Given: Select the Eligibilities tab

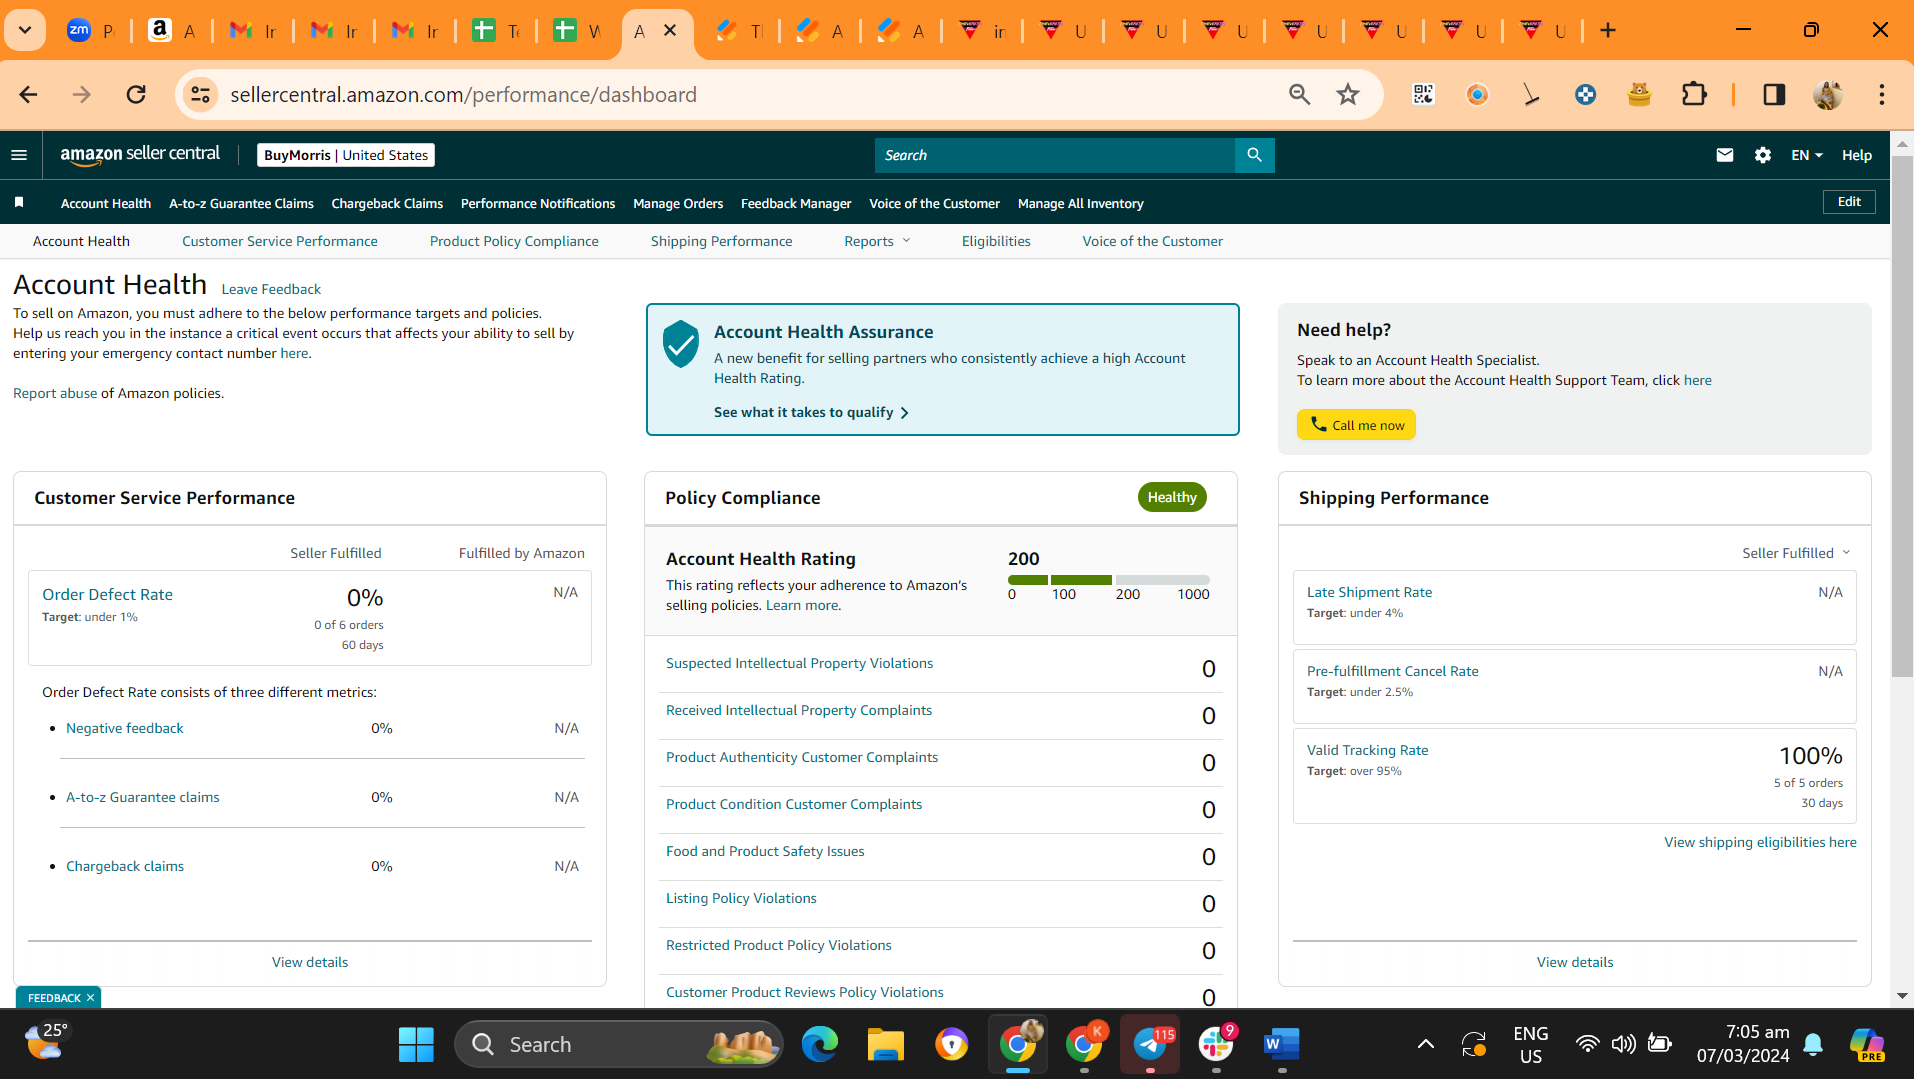Looking at the screenshot, I should tap(996, 241).
